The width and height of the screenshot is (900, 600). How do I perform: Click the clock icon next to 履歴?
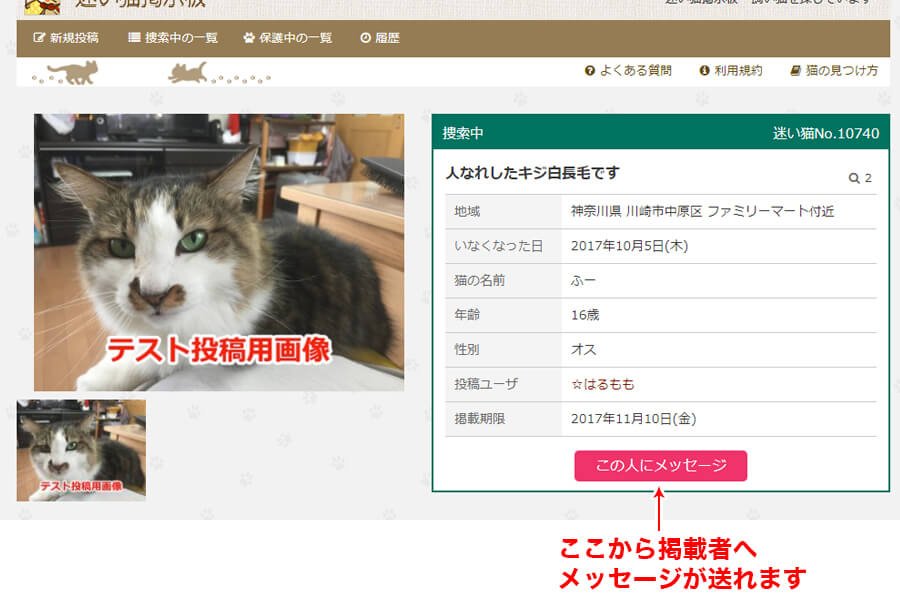365,38
